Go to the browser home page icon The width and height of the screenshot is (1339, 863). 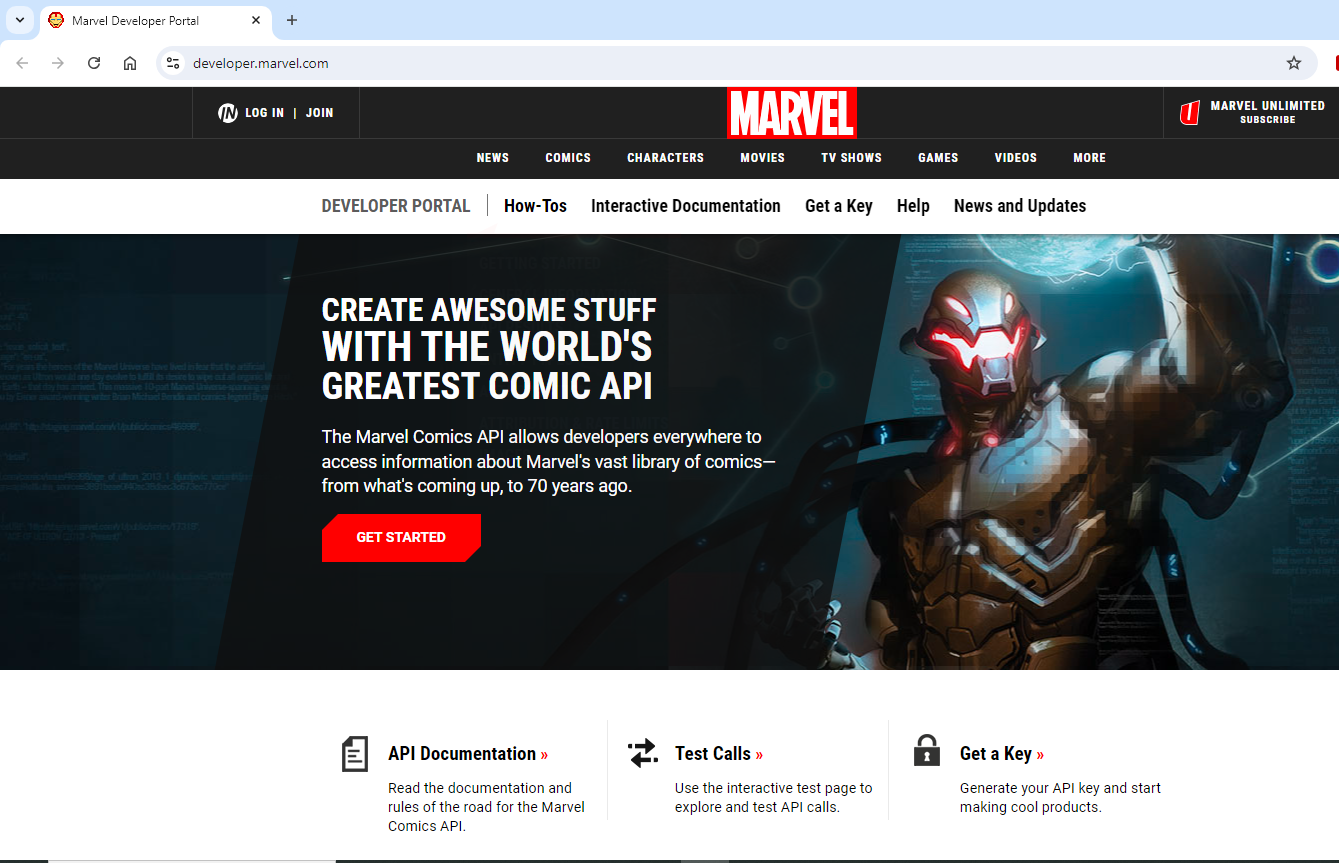(x=130, y=63)
